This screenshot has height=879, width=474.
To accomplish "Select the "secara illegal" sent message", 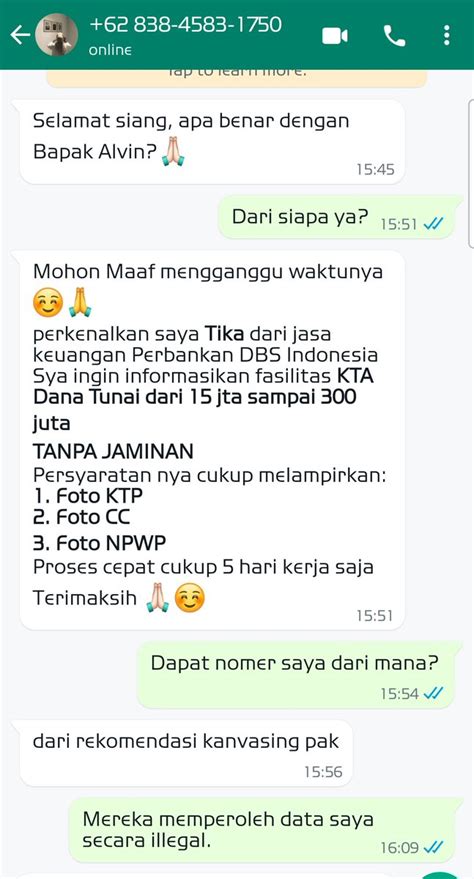I will 262,830.
